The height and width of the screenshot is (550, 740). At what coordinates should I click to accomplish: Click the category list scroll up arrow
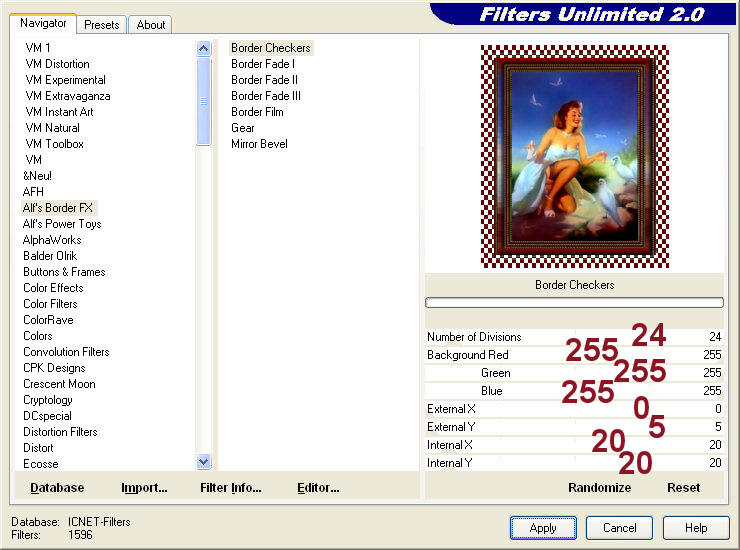203,48
